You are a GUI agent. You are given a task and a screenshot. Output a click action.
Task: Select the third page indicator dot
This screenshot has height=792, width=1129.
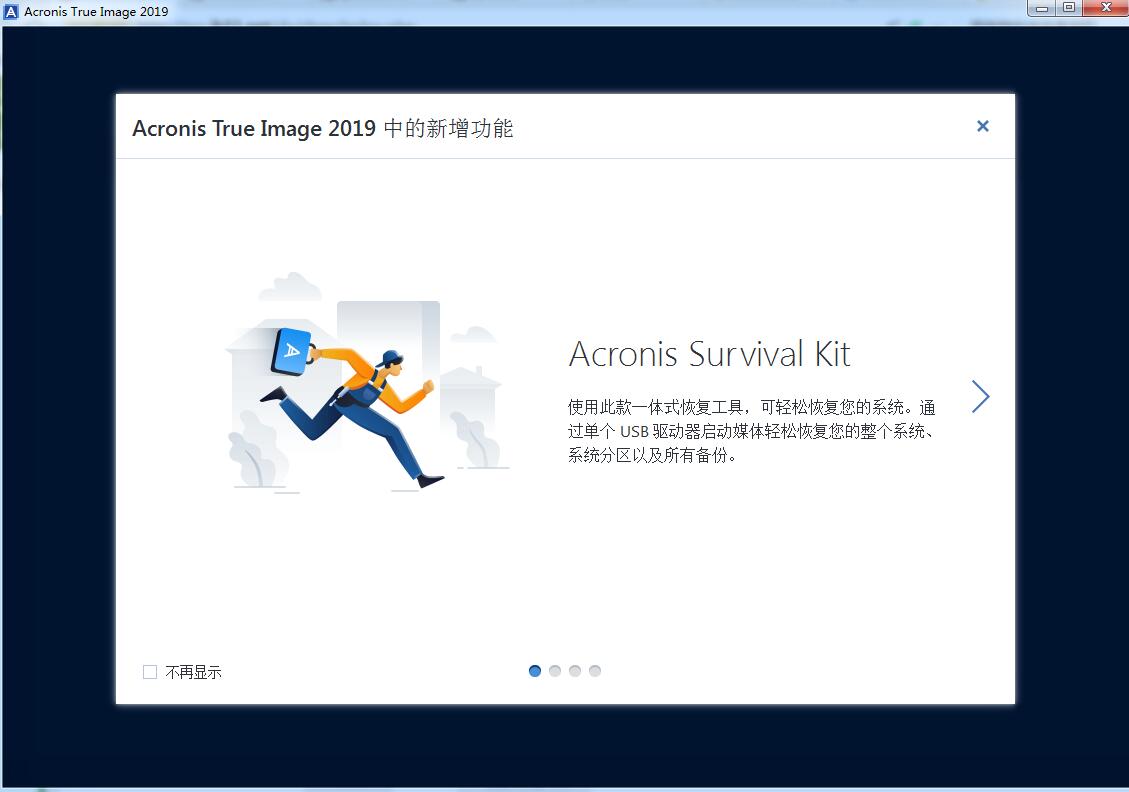[x=575, y=671]
